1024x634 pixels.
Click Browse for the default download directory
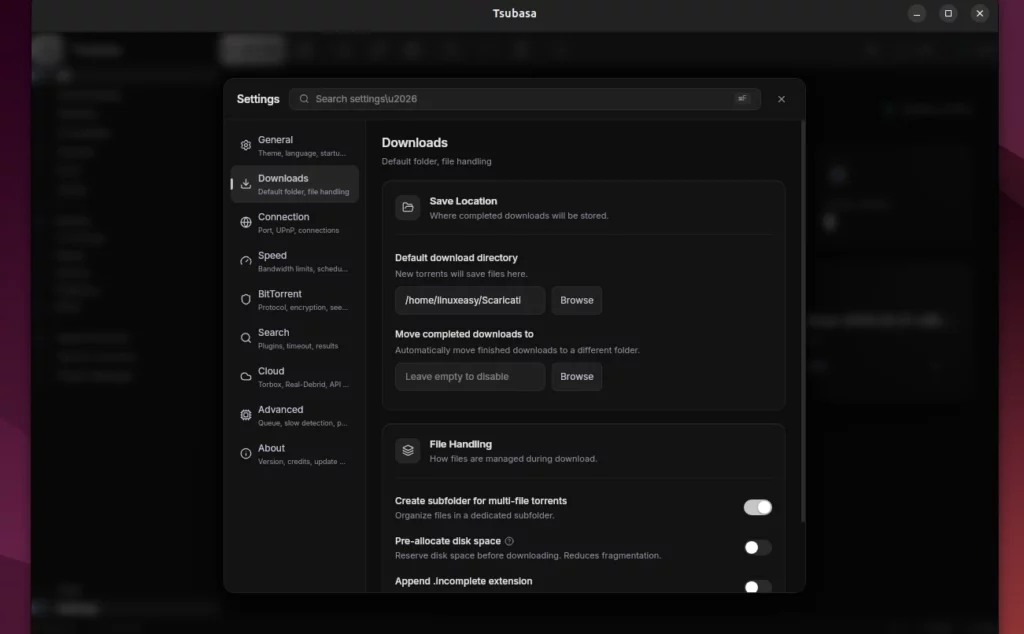pyautogui.click(x=576, y=300)
